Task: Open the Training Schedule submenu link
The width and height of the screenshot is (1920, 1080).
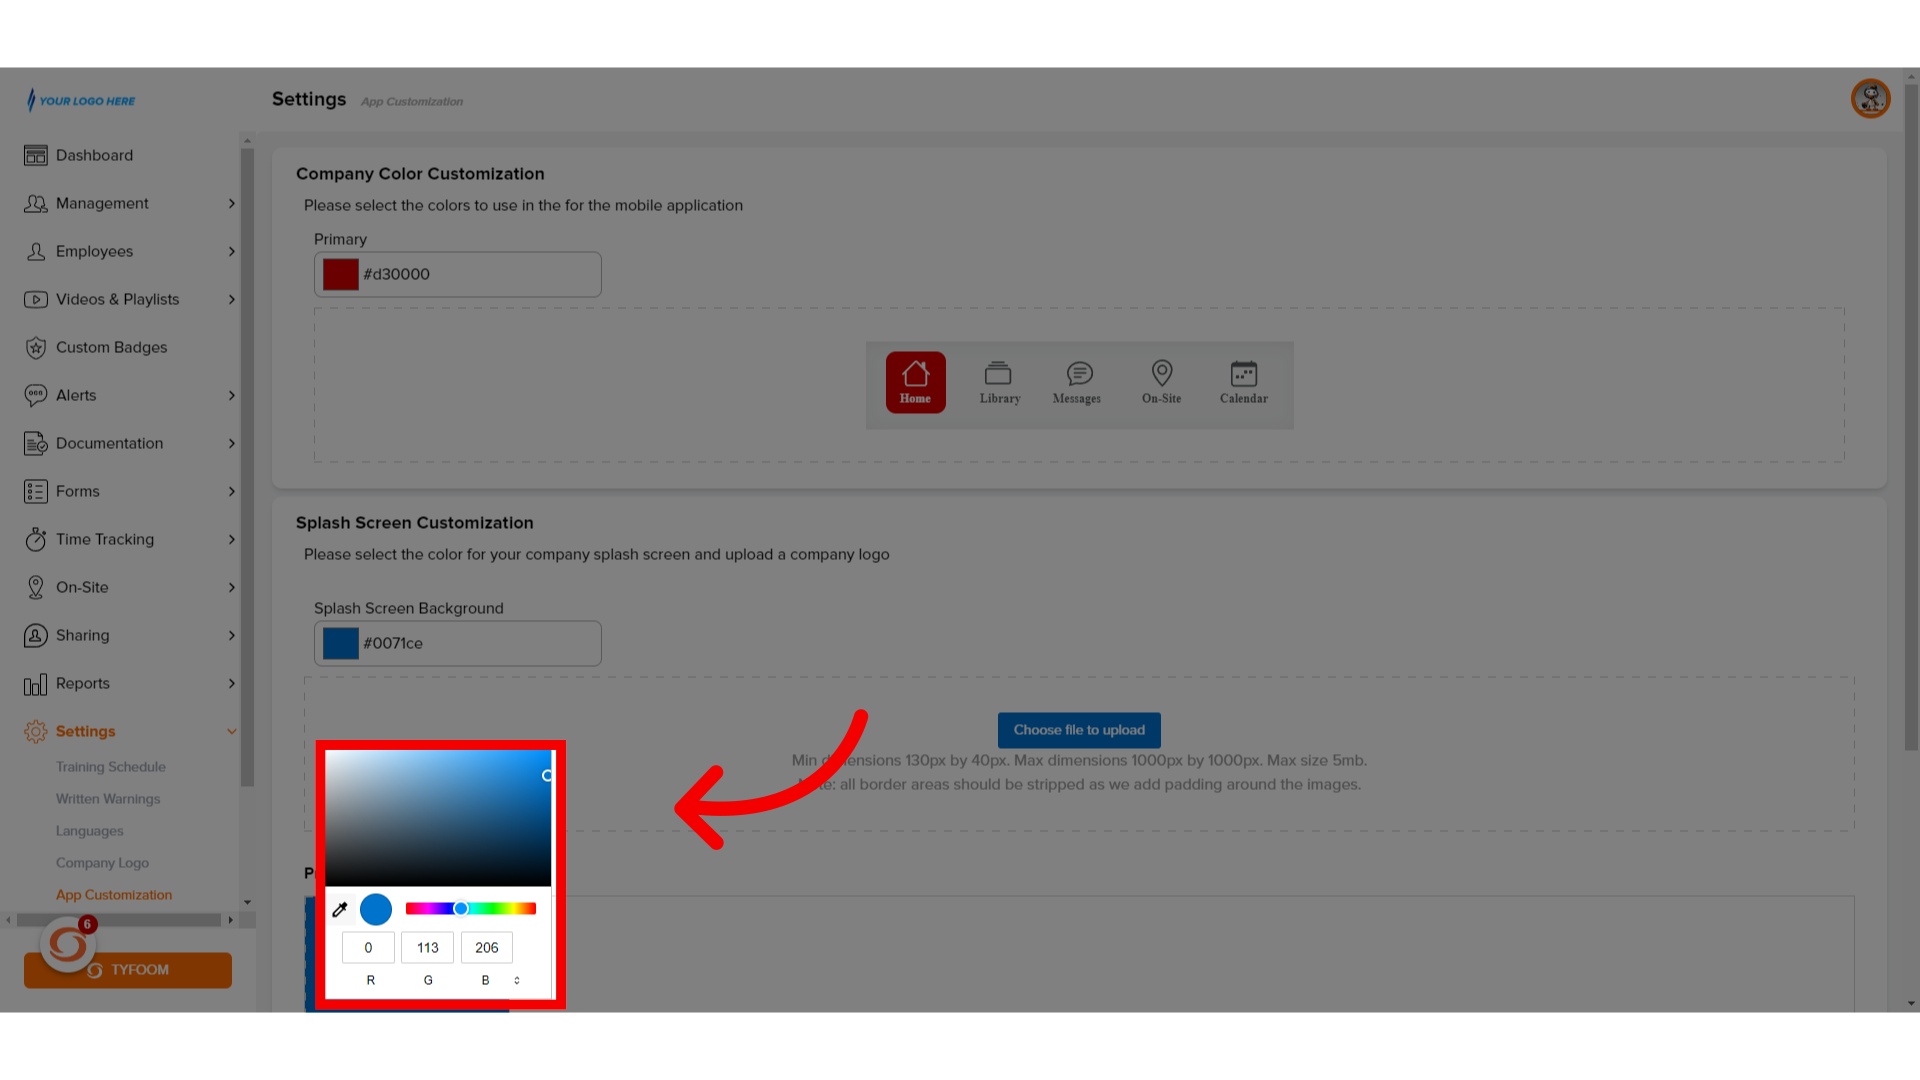Action: coord(111,767)
